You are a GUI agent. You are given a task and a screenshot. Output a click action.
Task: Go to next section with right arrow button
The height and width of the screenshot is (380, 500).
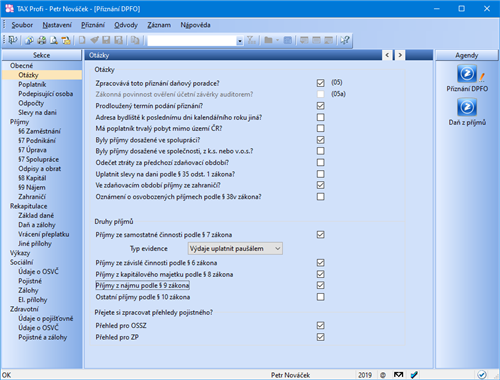pyautogui.click(x=400, y=55)
